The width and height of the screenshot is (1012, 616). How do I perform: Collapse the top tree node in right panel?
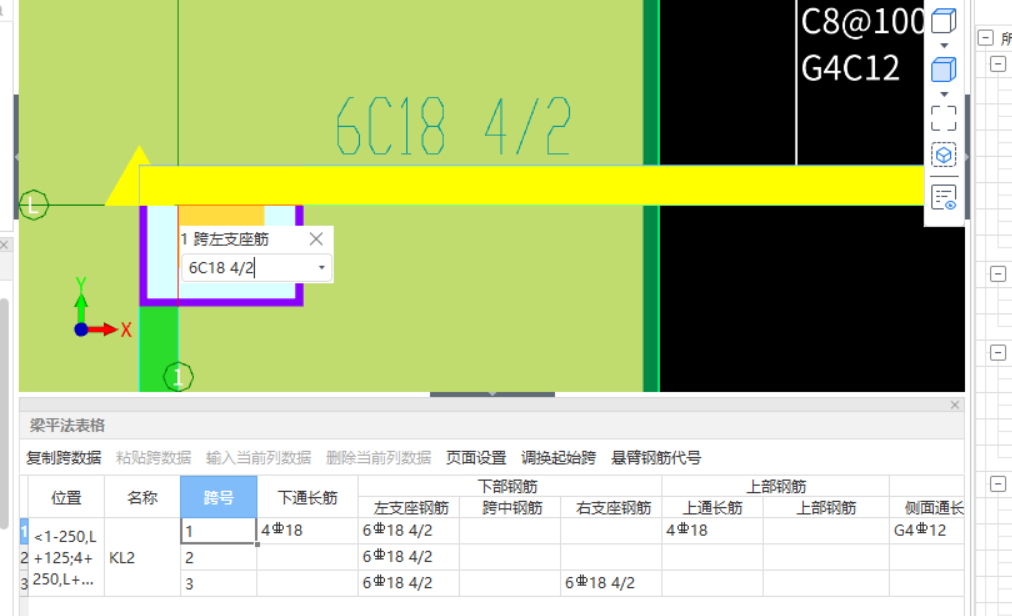(x=986, y=37)
